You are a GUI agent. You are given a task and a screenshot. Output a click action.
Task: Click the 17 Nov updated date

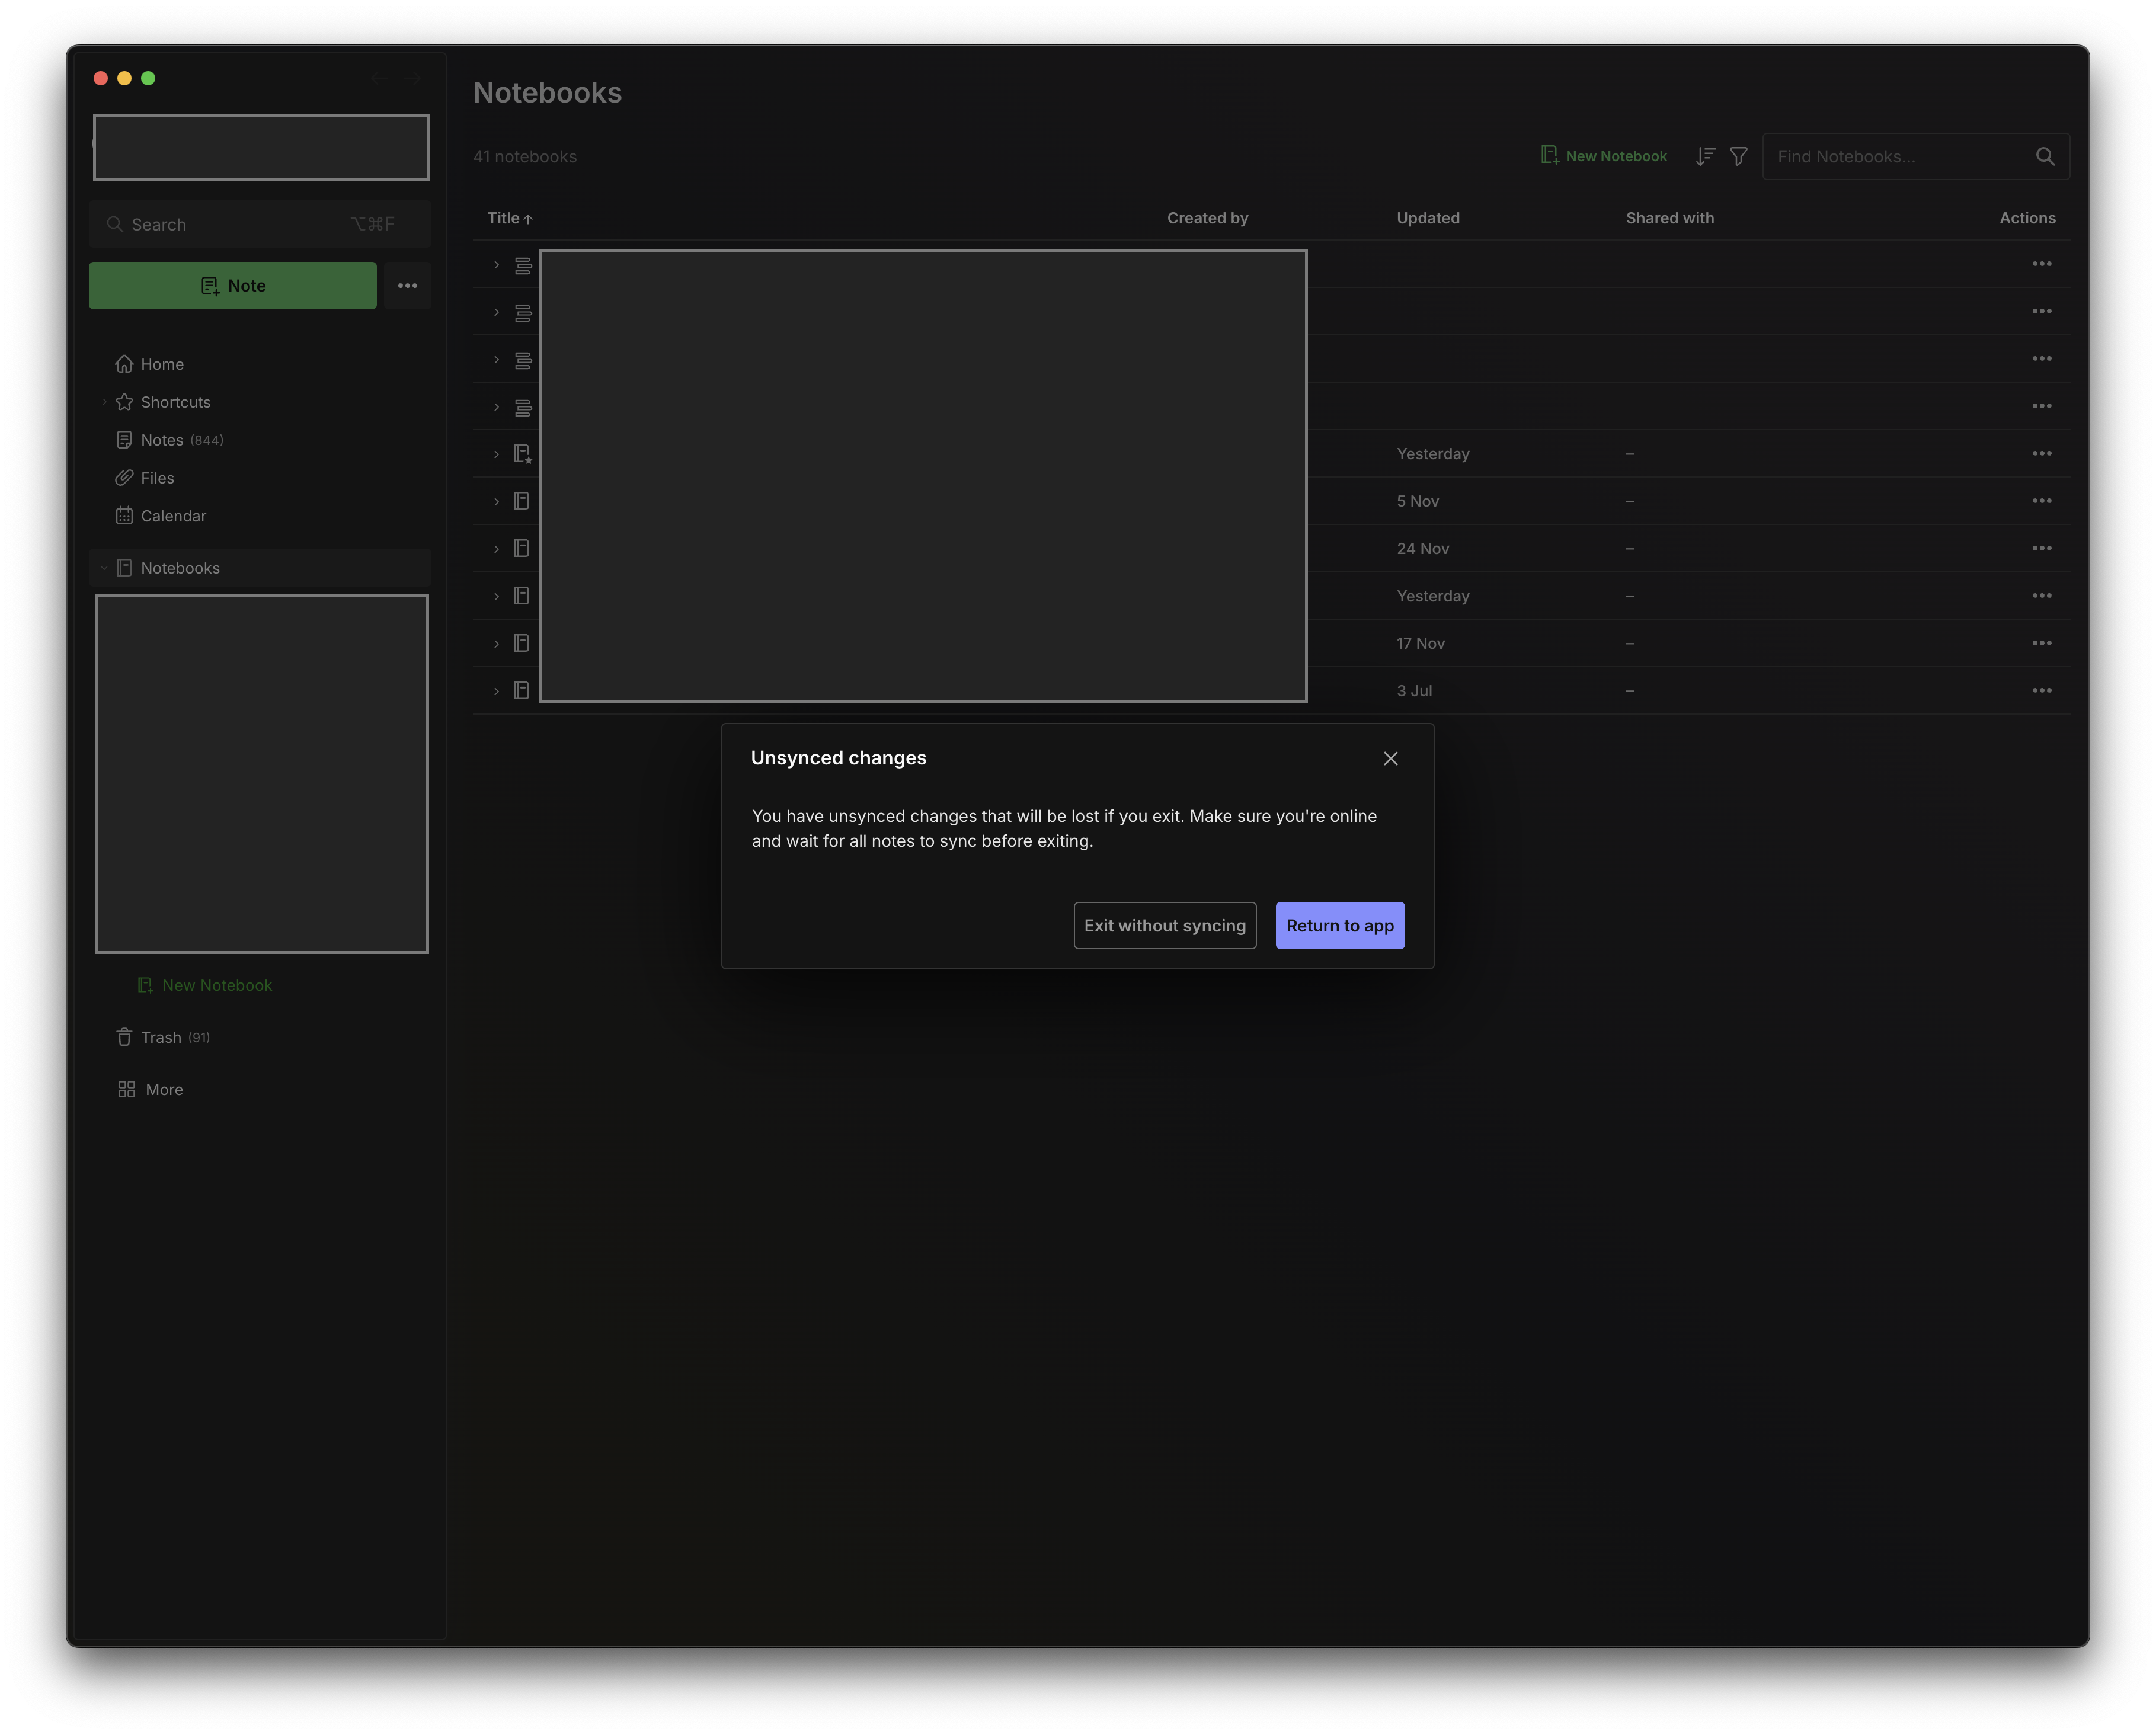(1420, 644)
